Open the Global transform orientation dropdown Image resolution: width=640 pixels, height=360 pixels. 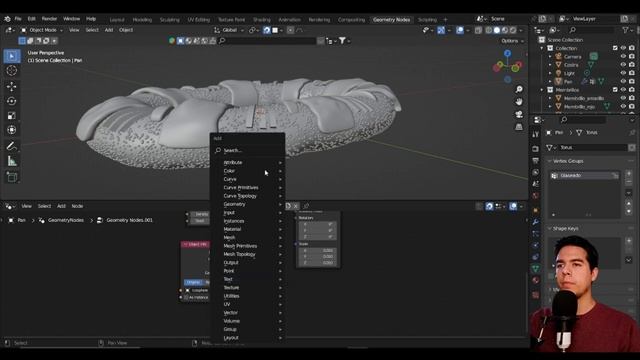click(x=229, y=30)
